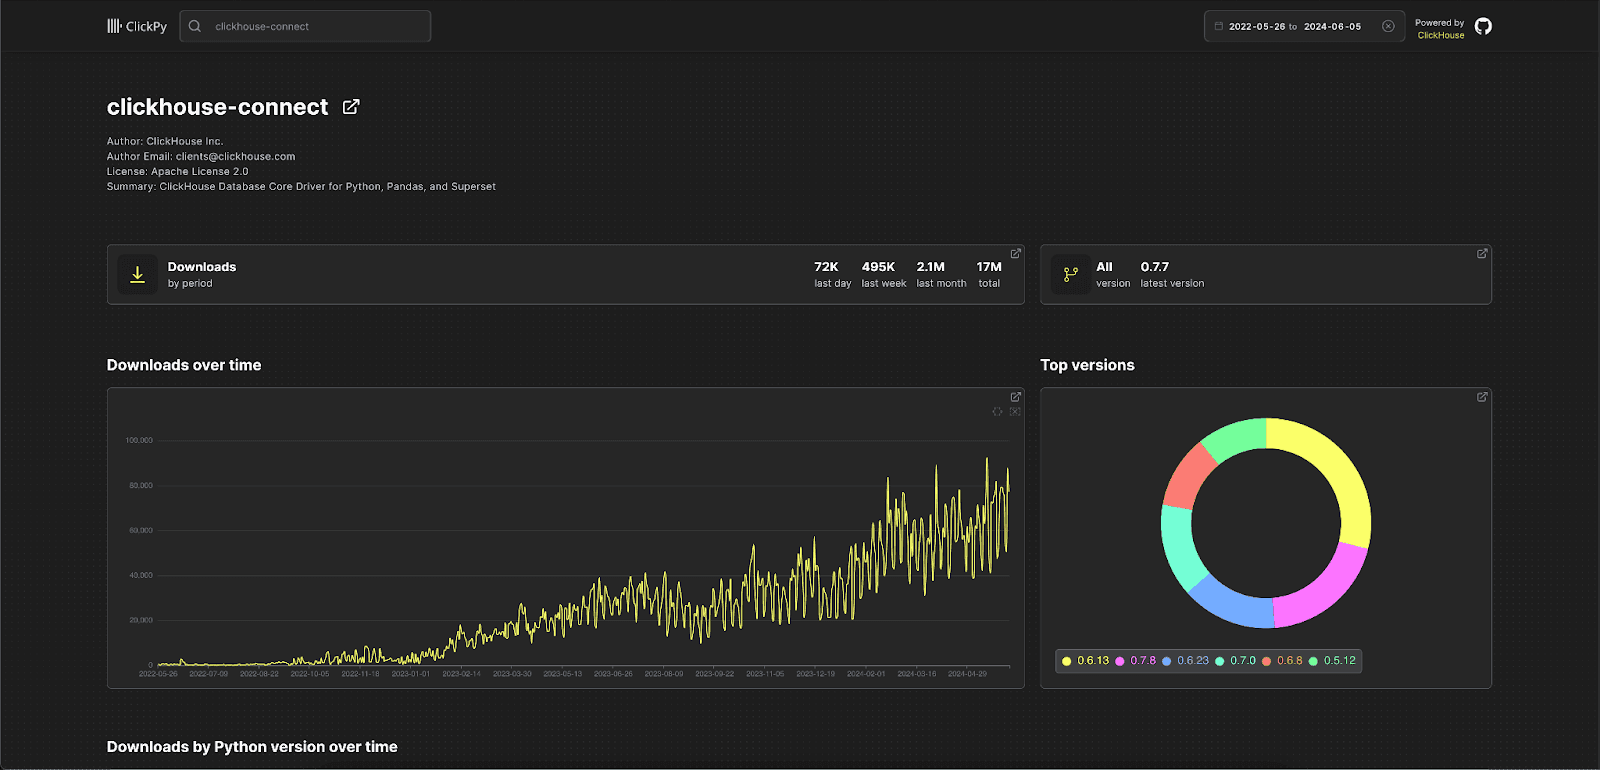
Task: Open version card external link icon
Action: click(1482, 254)
